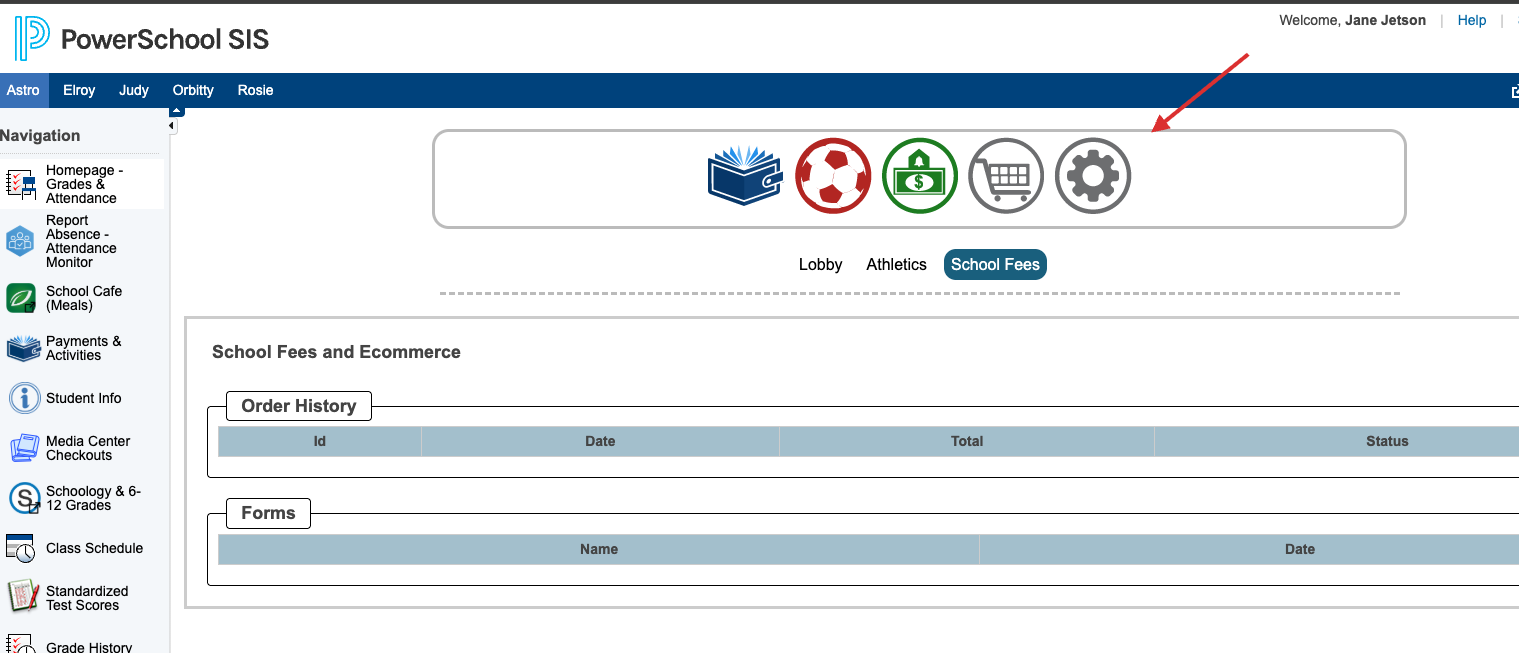Collapse the header with the up arrow
This screenshot has height=653, width=1519.
click(177, 110)
